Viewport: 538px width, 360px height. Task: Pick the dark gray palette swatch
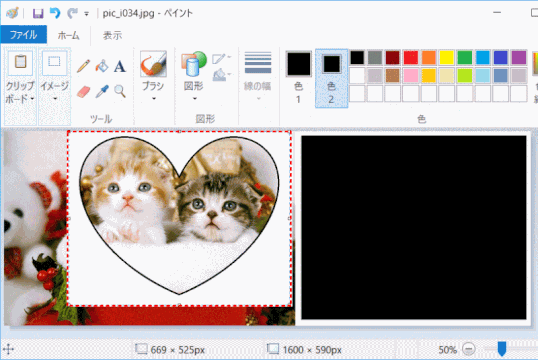click(375, 57)
